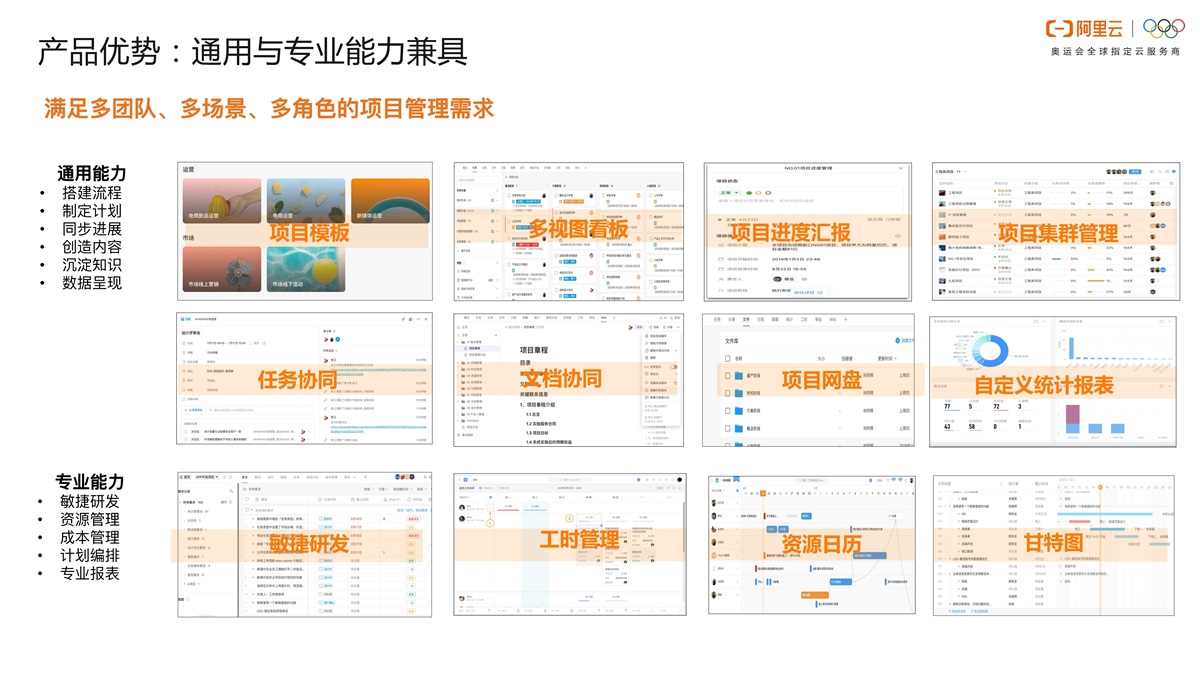This screenshot has height=675, width=1200.
Task: Close the NO.01项目进度管理 dialog
Action: tap(900, 169)
